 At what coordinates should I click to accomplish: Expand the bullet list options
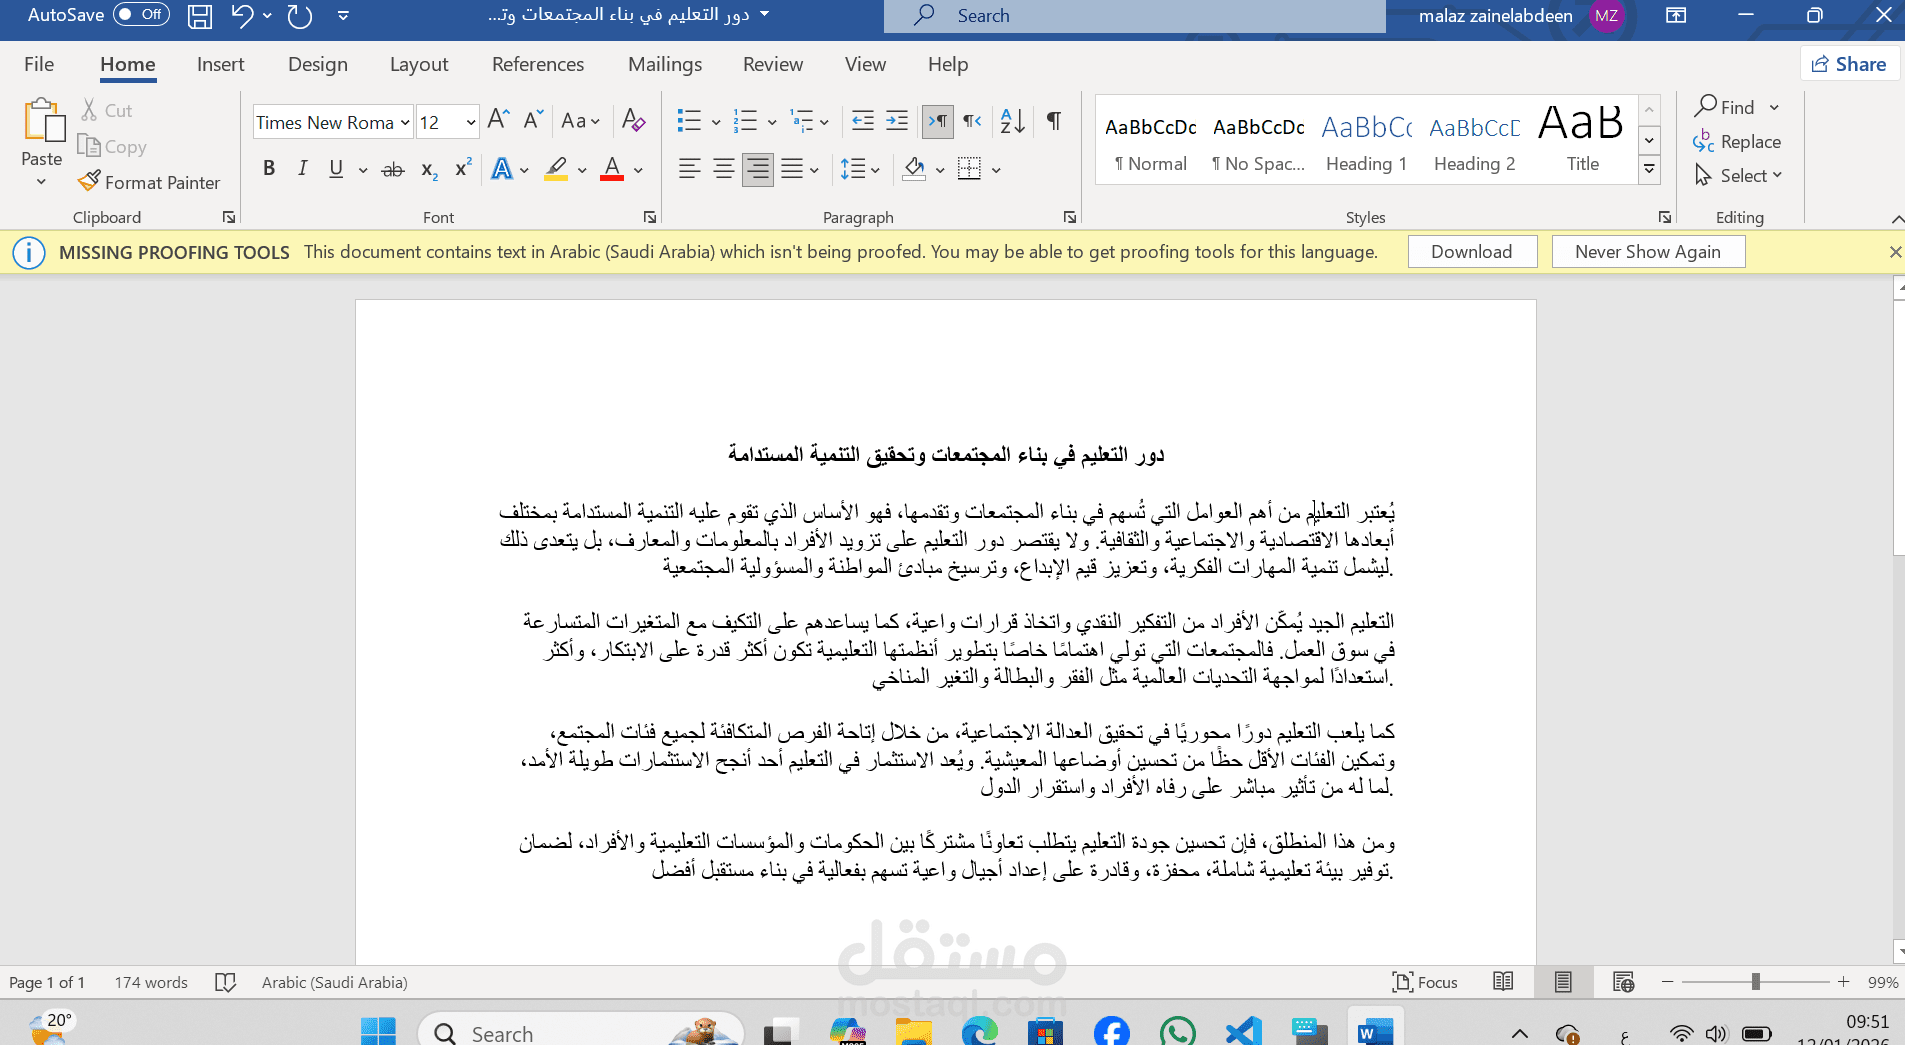click(716, 122)
